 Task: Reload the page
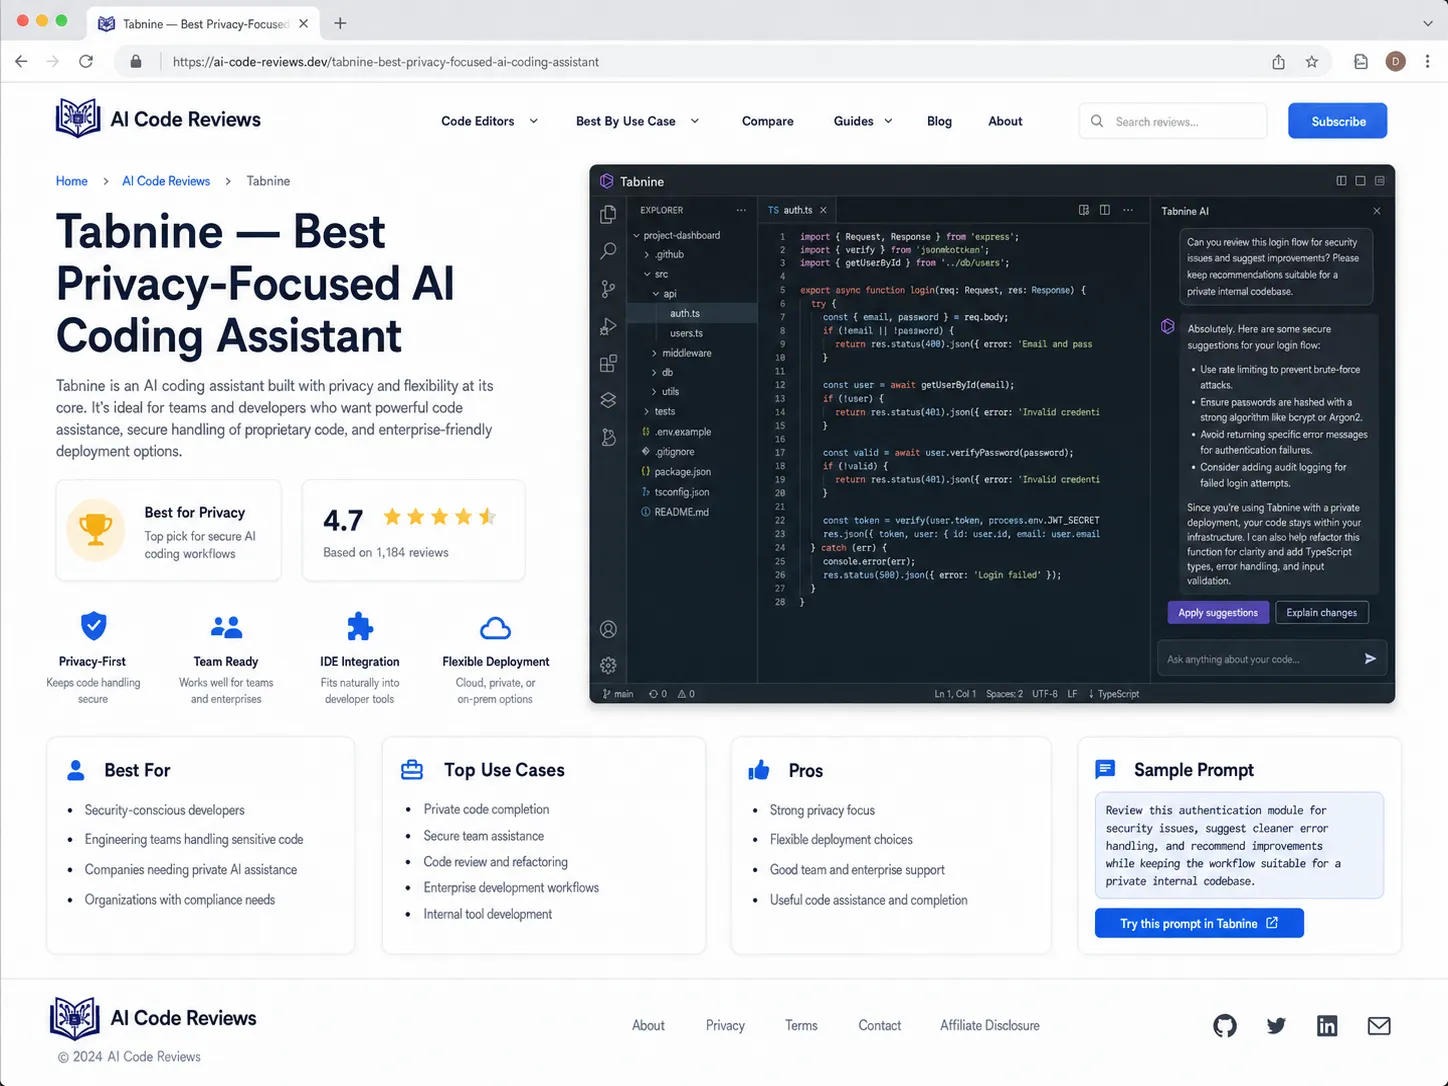pyautogui.click(x=86, y=62)
